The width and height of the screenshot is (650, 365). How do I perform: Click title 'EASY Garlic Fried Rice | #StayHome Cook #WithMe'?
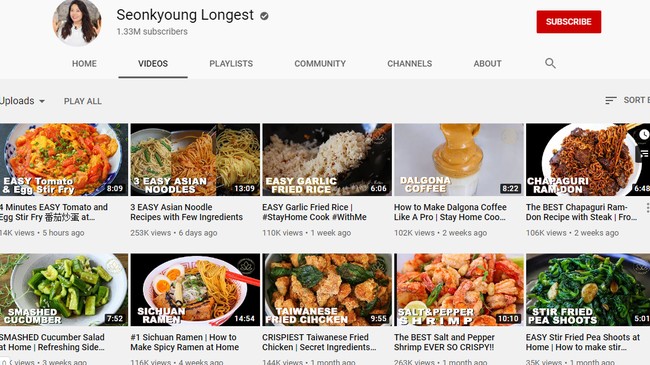[314, 212]
